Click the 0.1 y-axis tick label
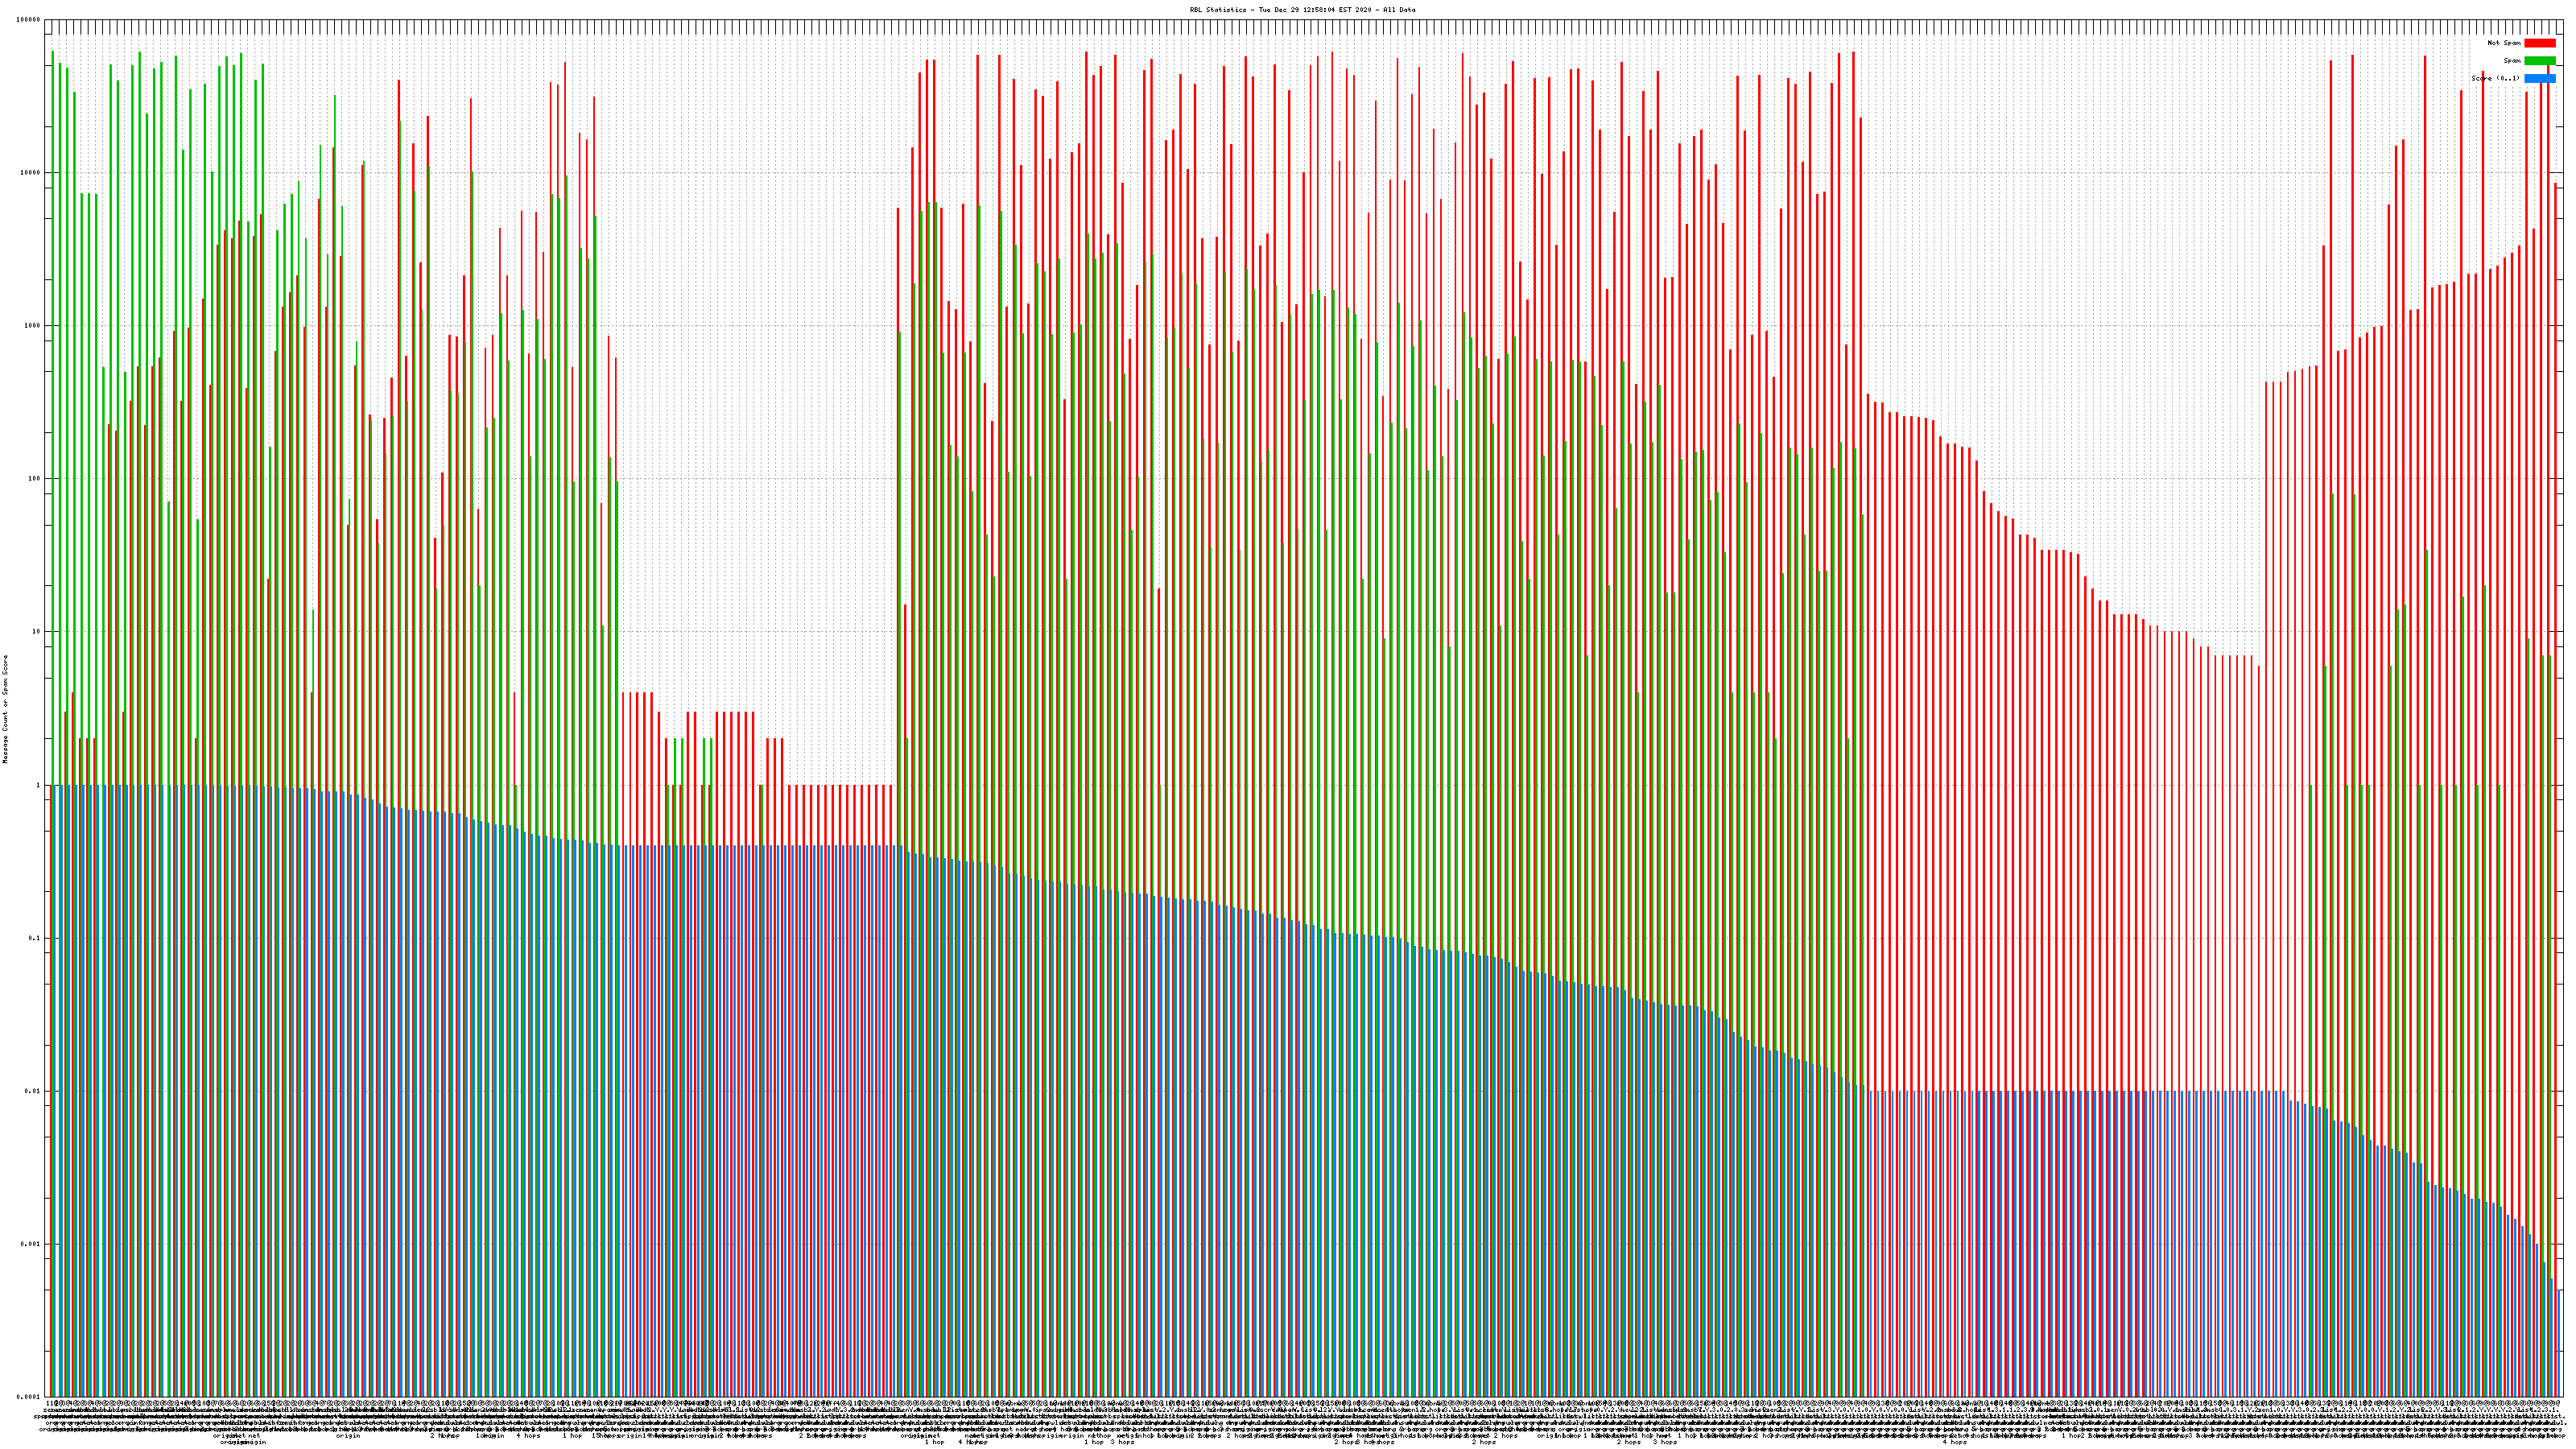The width and height of the screenshot is (2576, 1449). (x=35, y=938)
